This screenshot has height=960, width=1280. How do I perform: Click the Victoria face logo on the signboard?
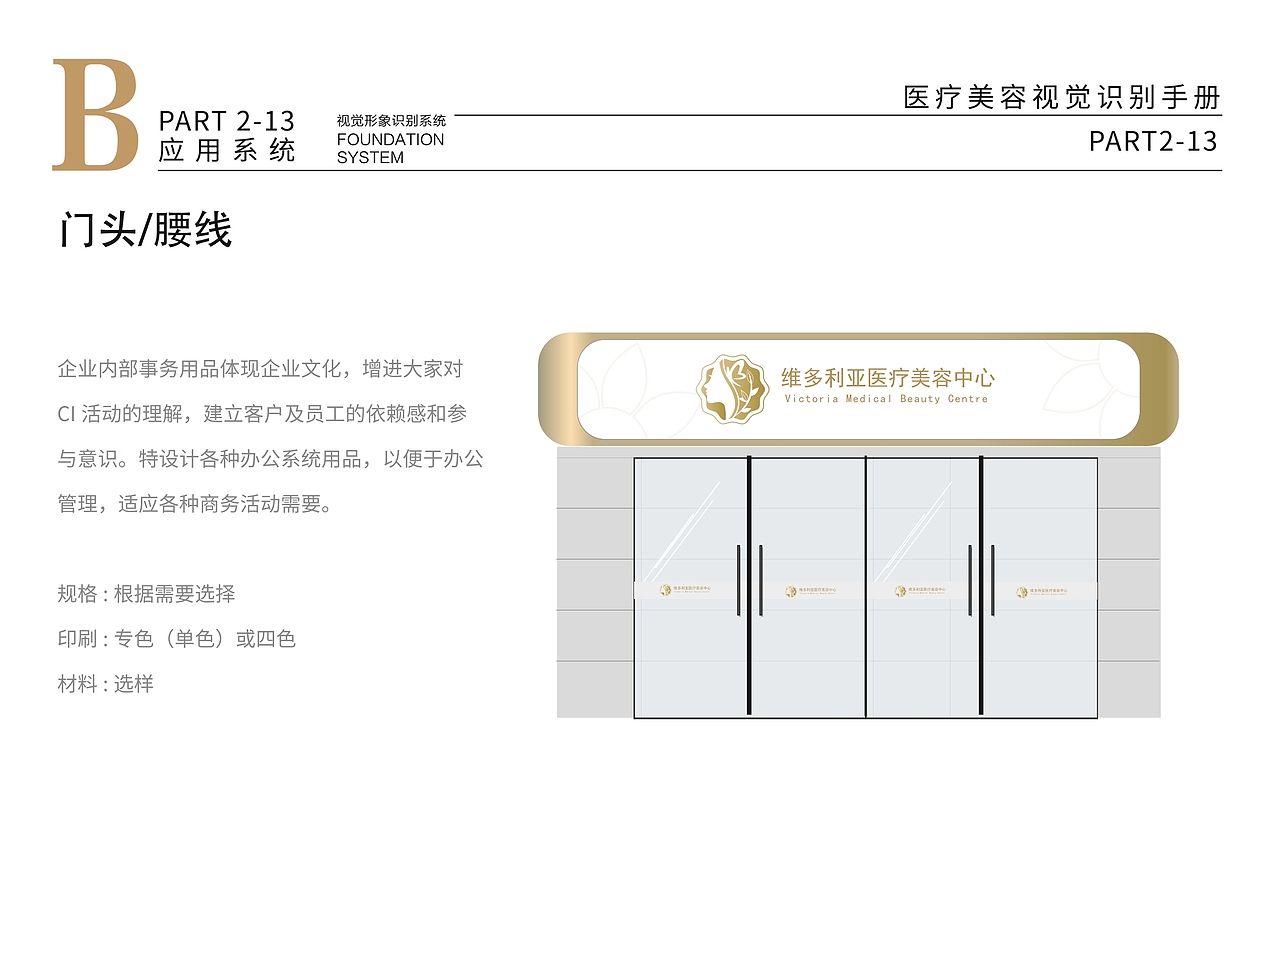pos(735,387)
